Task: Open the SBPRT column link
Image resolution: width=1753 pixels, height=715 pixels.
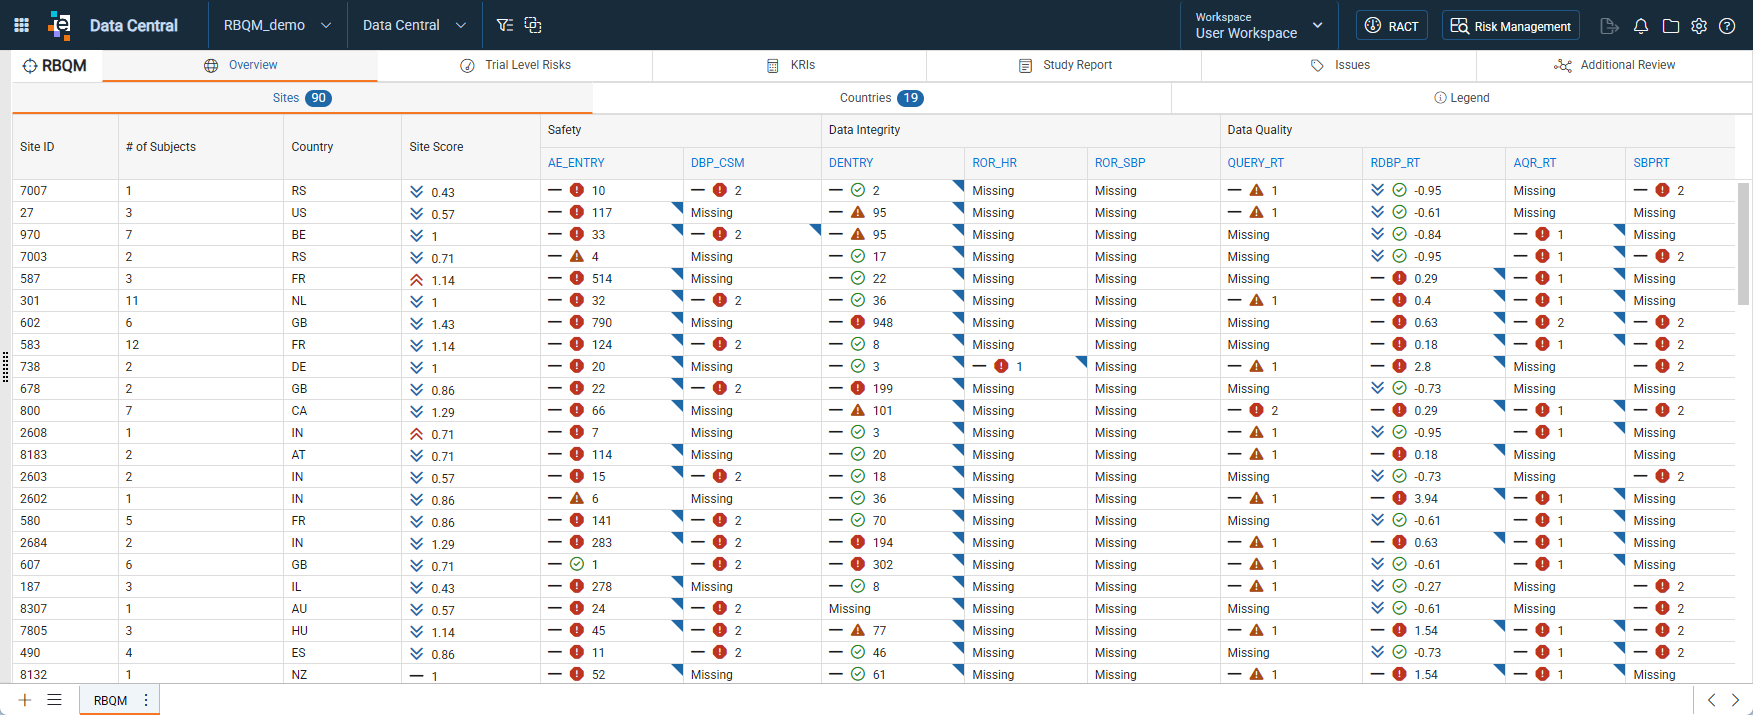Action: (1652, 163)
